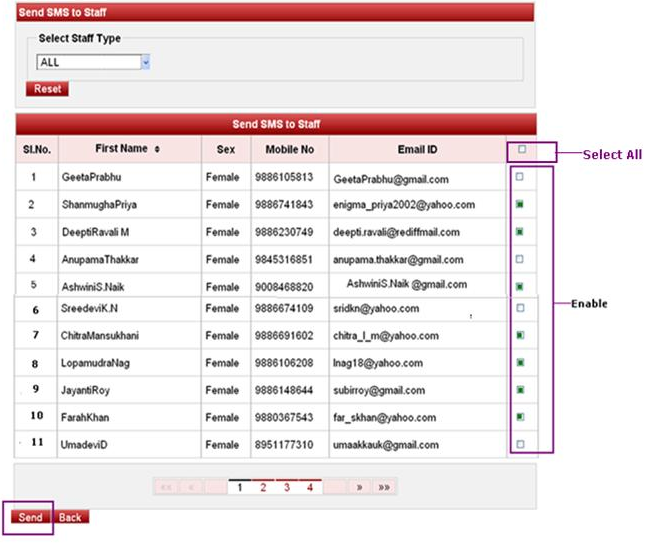Tick the Select All header checkbox
Image resolution: width=650 pixels, height=544 pixels.
(x=522, y=150)
